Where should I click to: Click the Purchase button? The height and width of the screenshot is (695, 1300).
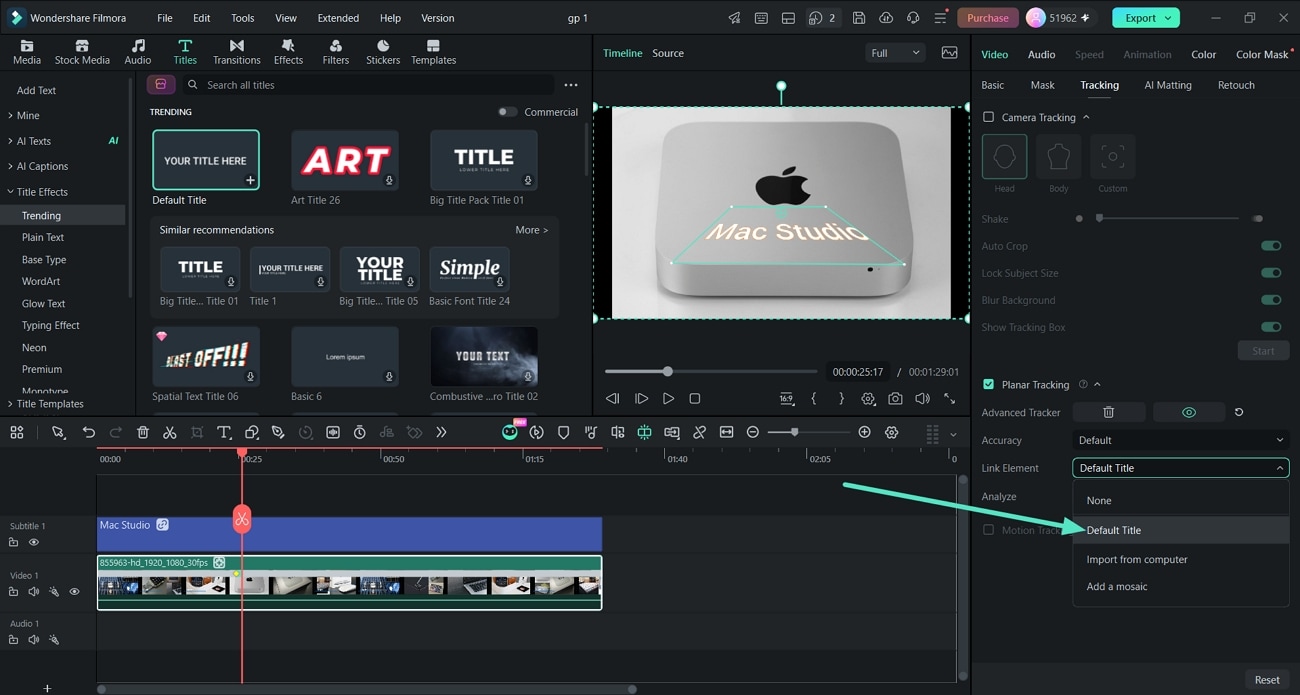tap(988, 18)
